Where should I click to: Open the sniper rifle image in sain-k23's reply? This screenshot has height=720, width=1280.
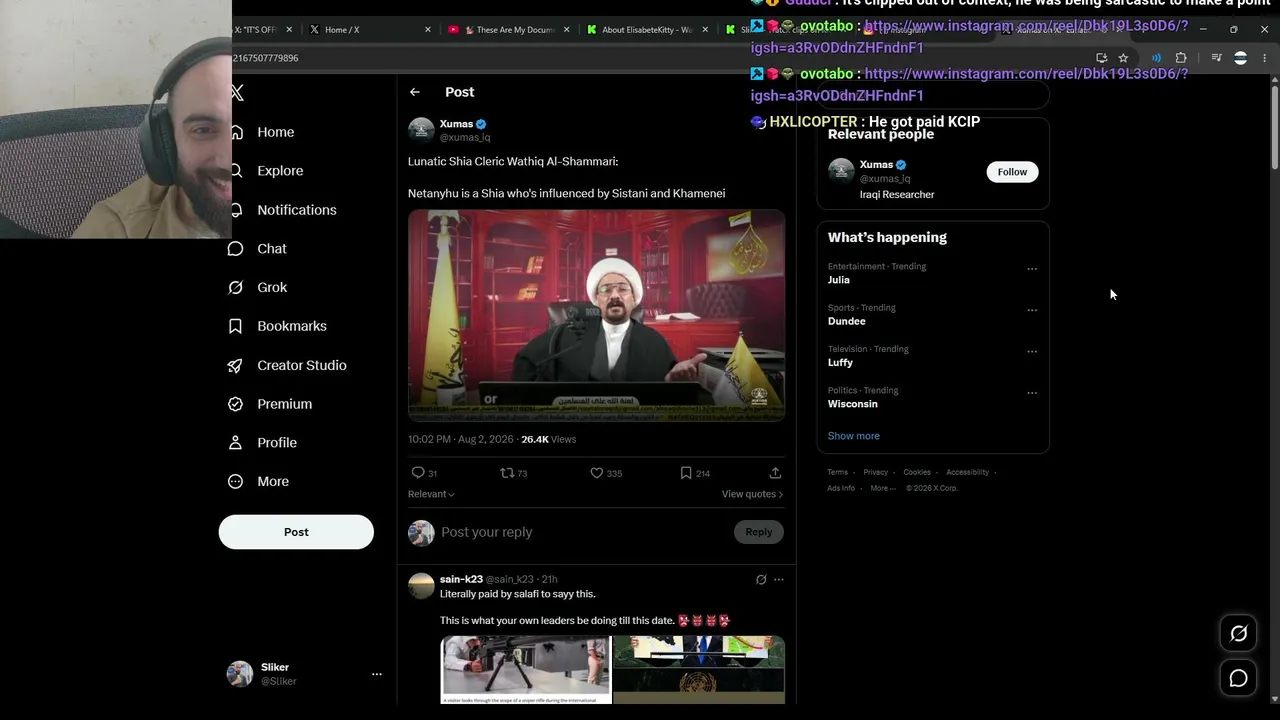pos(525,670)
